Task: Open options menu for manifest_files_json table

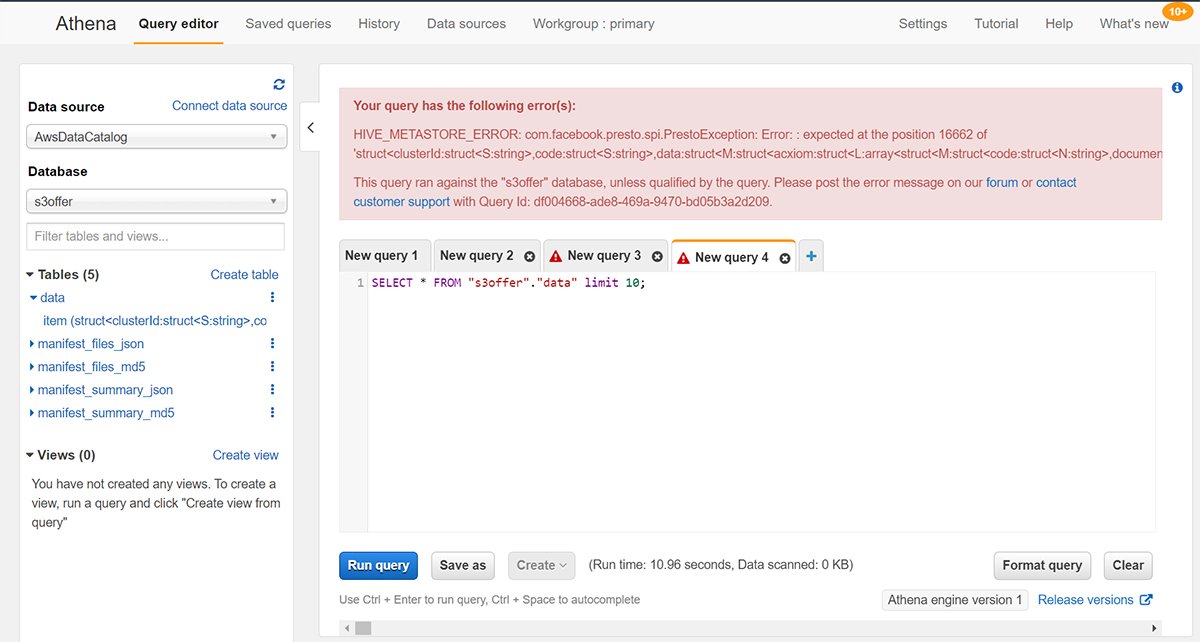Action: (x=272, y=344)
